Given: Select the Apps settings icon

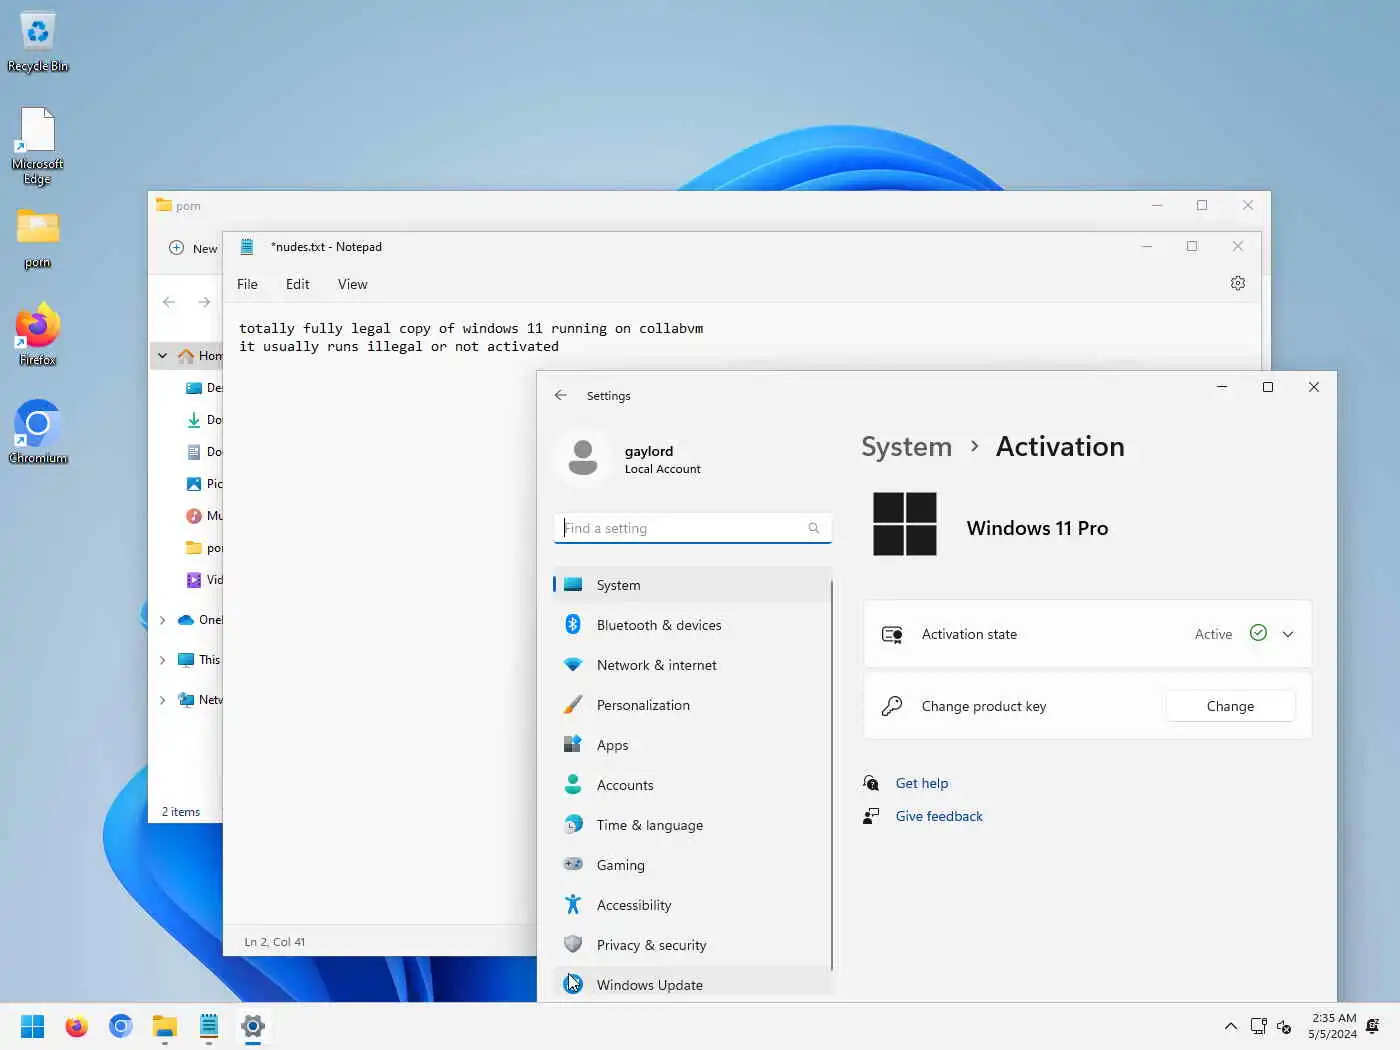Looking at the screenshot, I should (x=573, y=745).
